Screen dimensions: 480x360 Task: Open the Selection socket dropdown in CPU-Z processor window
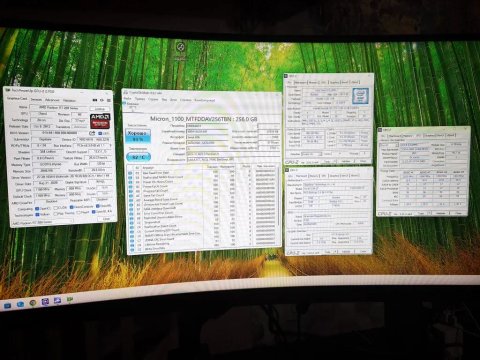click(312, 154)
